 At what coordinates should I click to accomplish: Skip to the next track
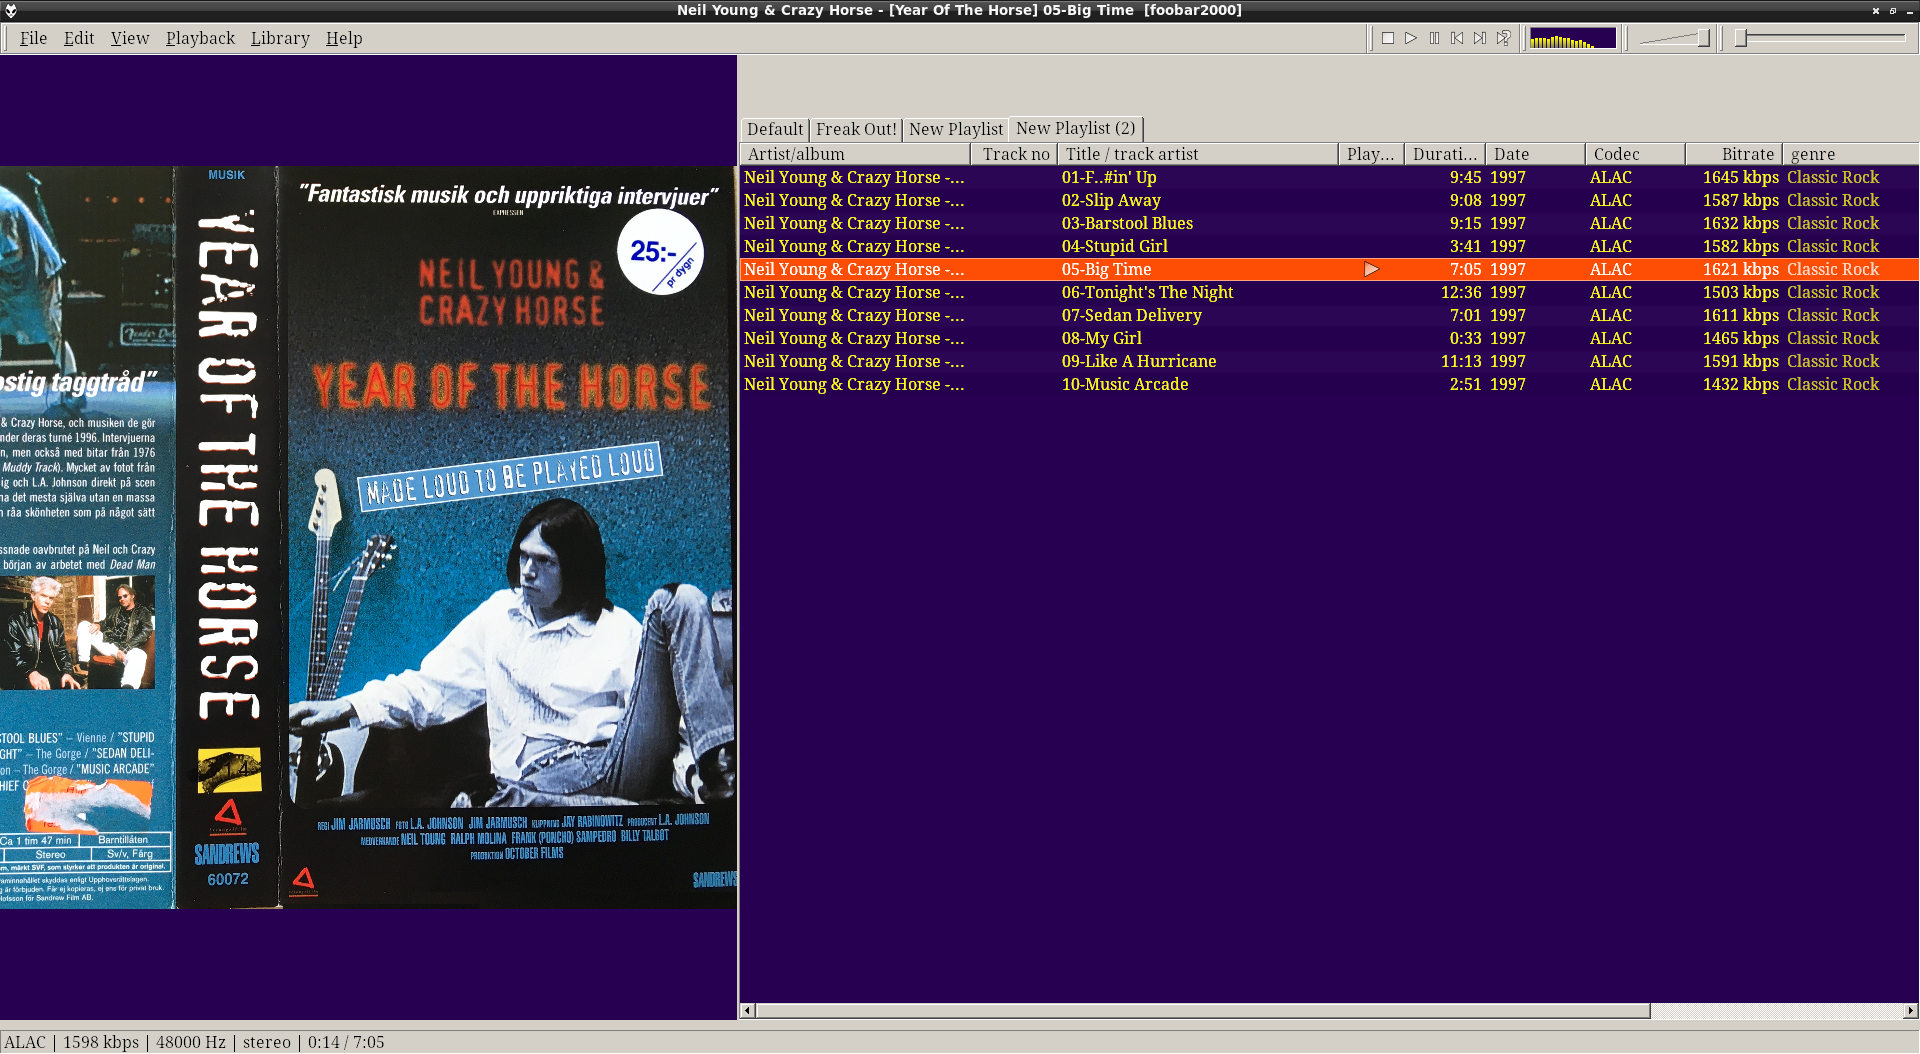tap(1480, 38)
